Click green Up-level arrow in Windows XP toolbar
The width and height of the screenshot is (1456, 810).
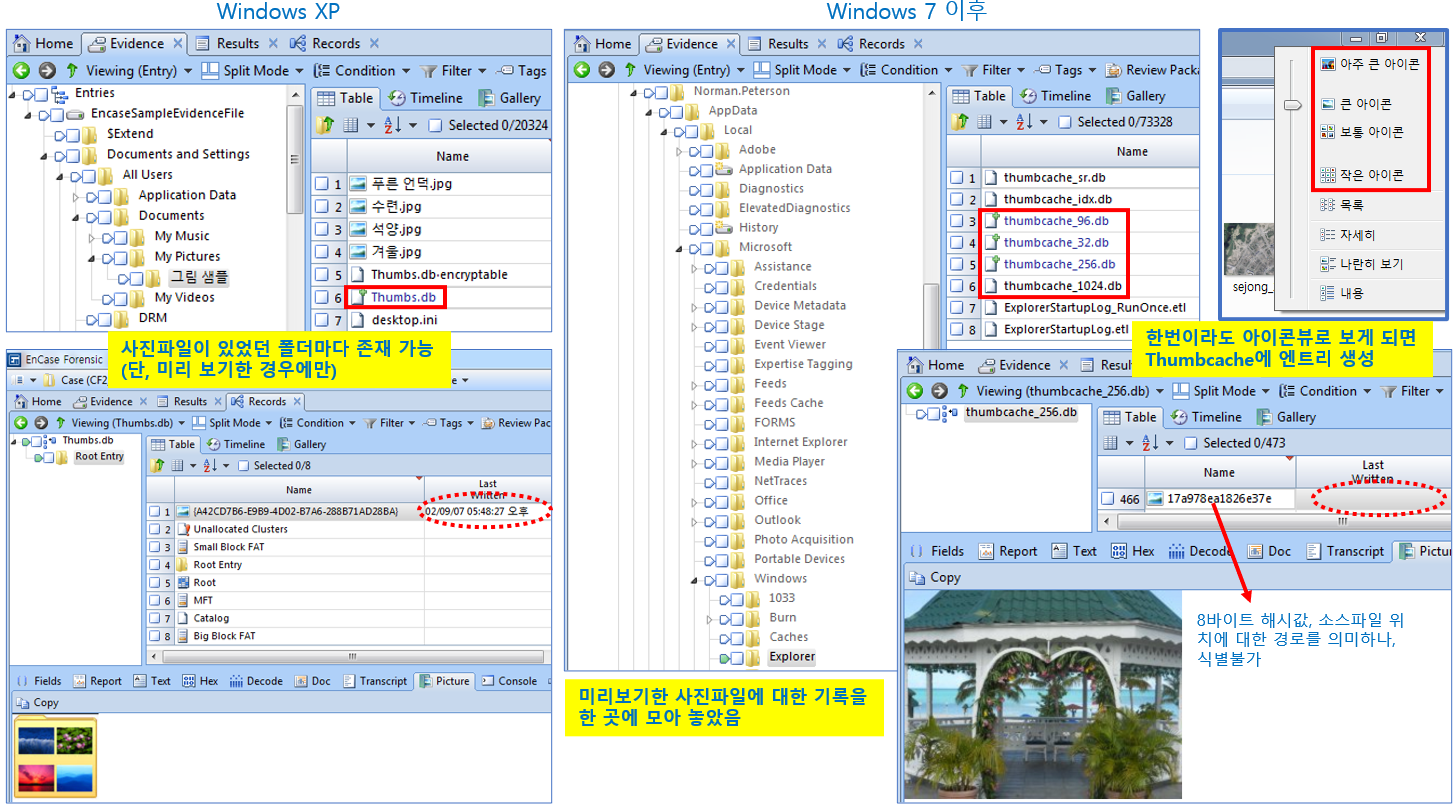[x=72, y=71]
